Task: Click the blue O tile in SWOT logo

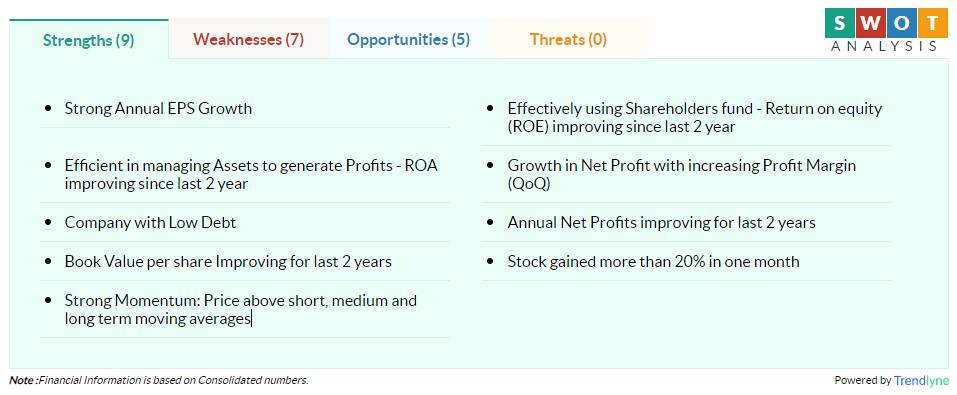Action: pyautogui.click(x=900, y=23)
